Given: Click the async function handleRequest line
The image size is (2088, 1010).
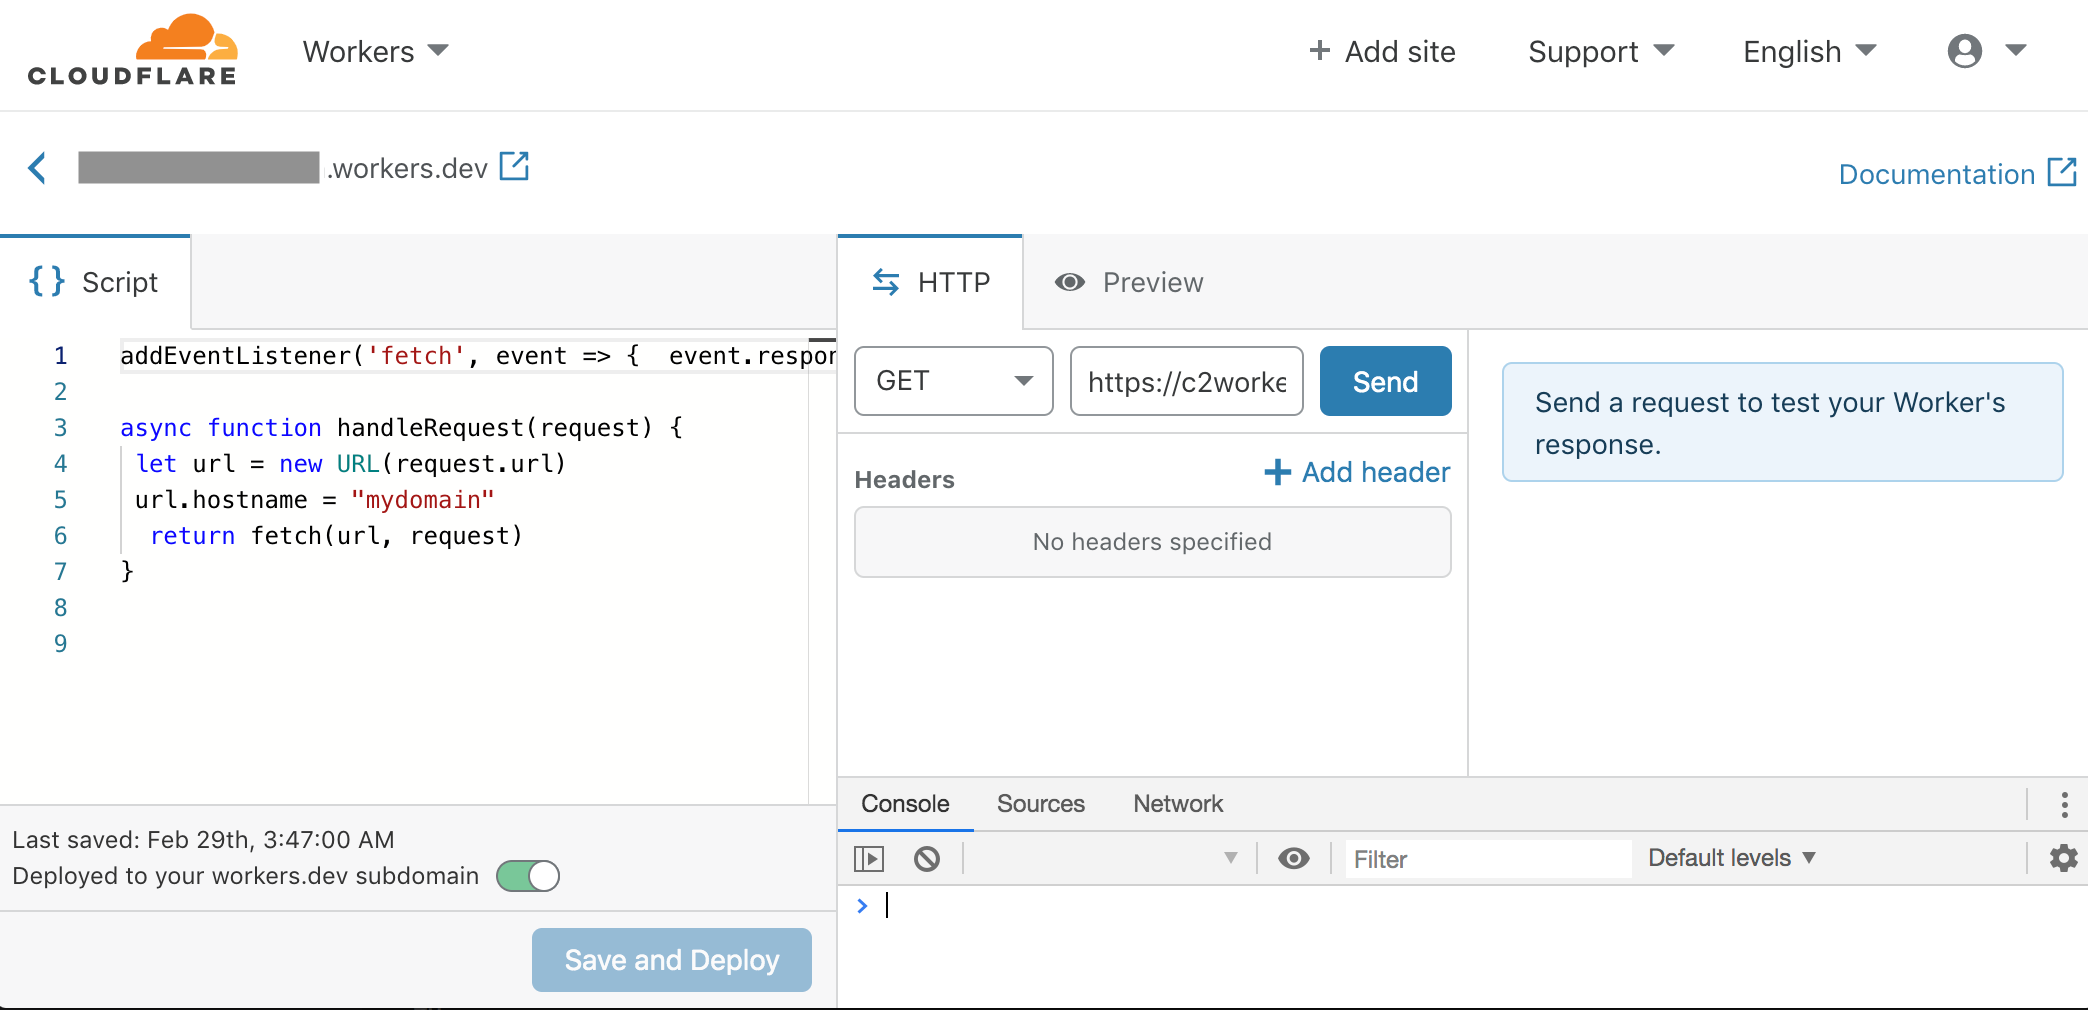Looking at the screenshot, I should (402, 428).
